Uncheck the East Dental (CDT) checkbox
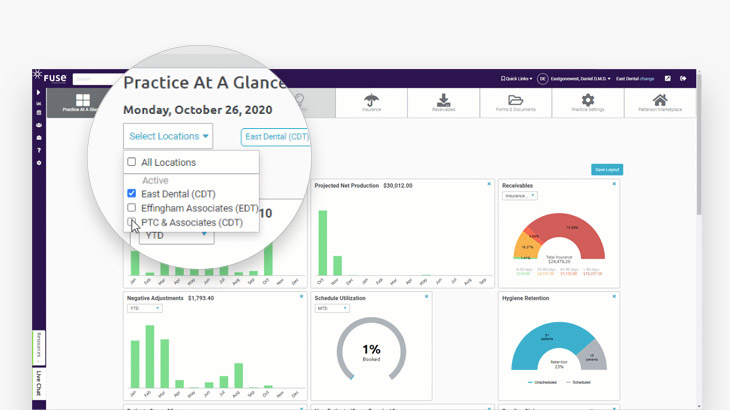This screenshot has width=730, height=410. [x=132, y=193]
